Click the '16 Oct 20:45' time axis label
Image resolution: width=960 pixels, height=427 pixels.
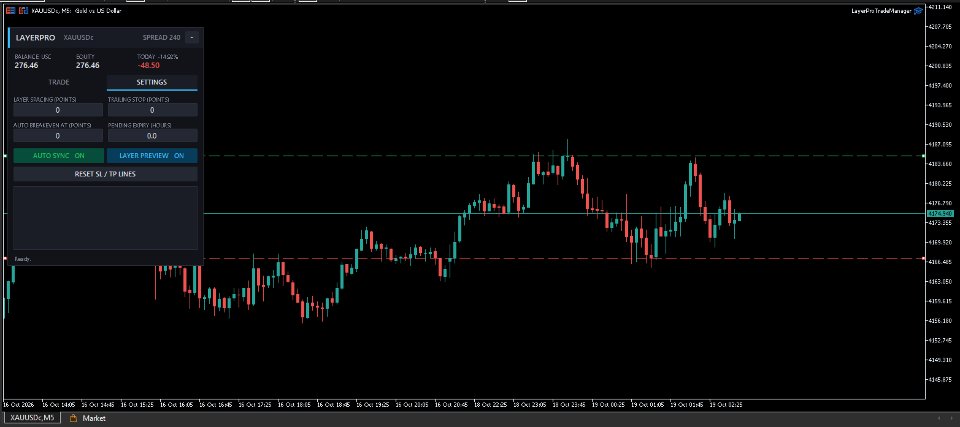(x=451, y=405)
